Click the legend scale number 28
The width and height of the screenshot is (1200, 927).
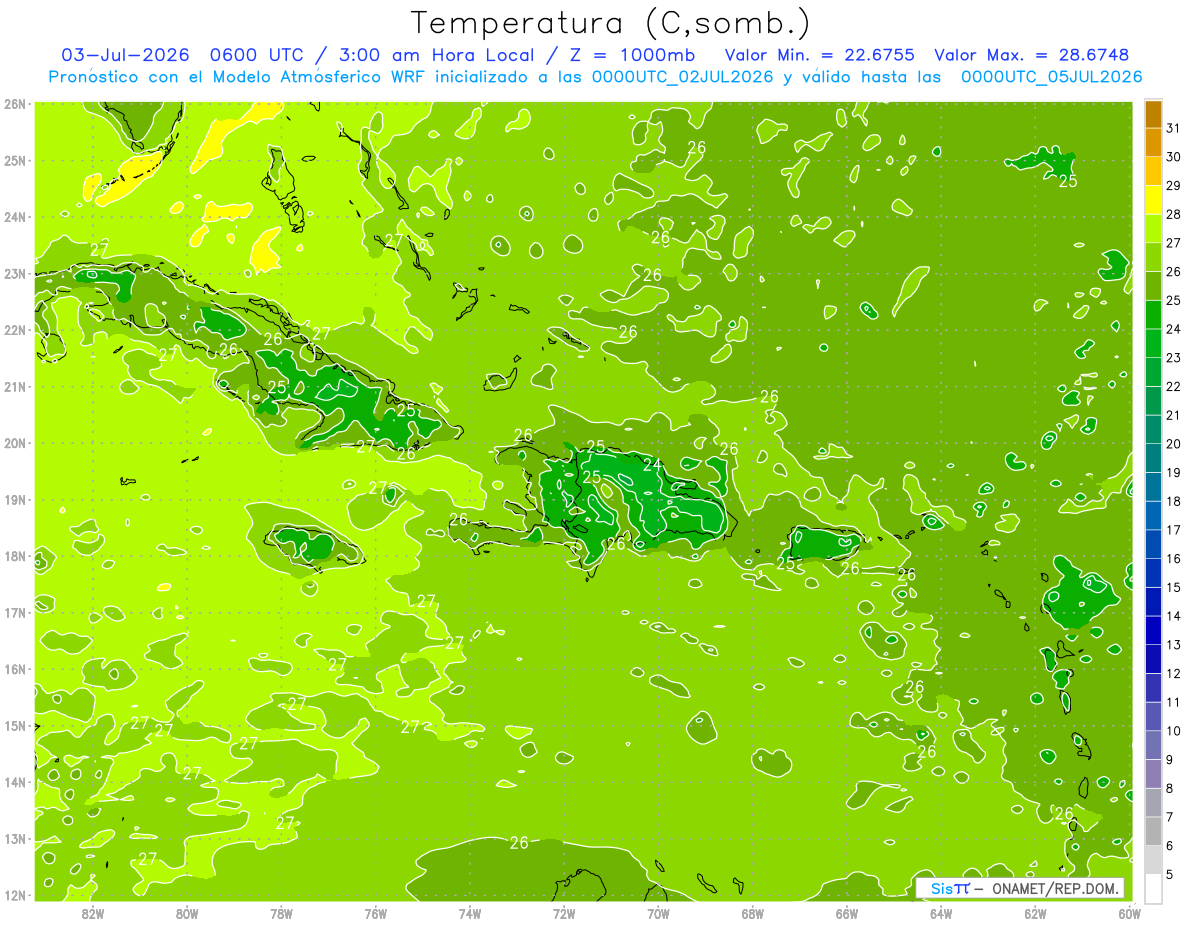pyautogui.click(x=1173, y=214)
